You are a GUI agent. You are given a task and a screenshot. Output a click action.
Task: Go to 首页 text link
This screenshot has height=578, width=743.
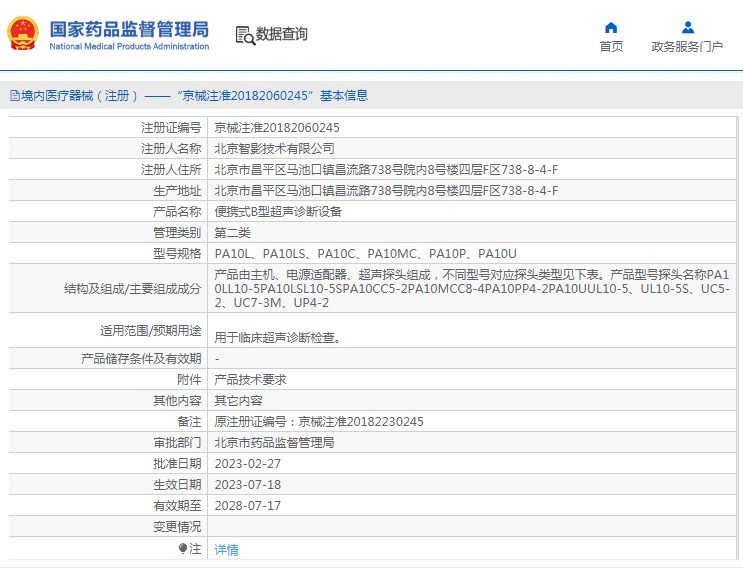611,46
